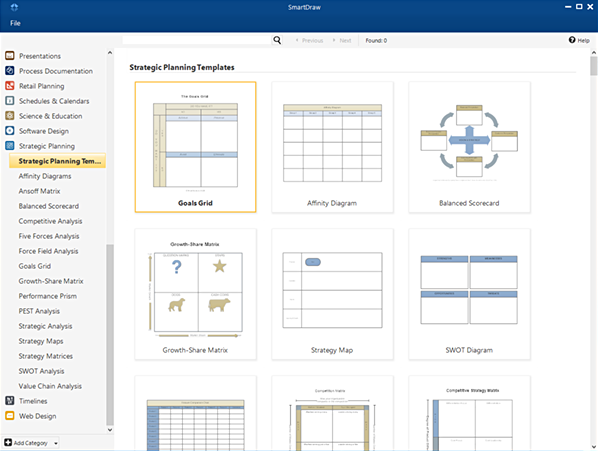Open Force Field Analysis subcategory
The image size is (598, 451).
(x=48, y=251)
